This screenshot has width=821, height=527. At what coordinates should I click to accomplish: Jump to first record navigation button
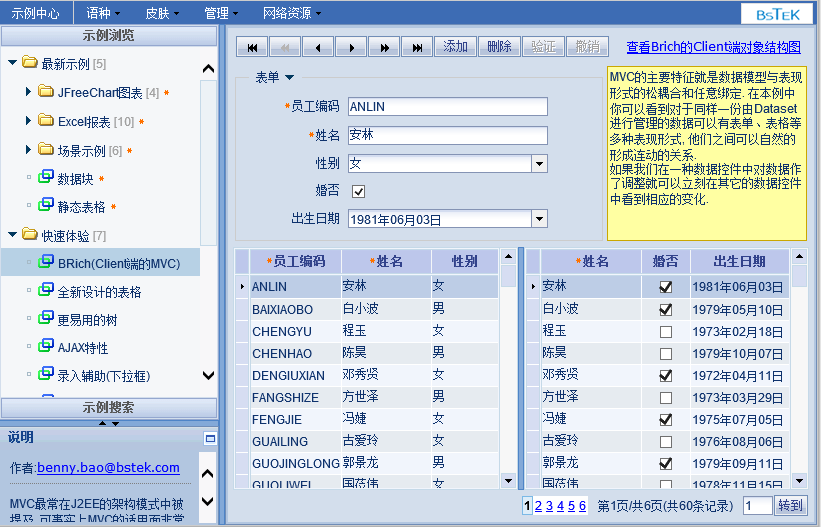(x=253, y=47)
